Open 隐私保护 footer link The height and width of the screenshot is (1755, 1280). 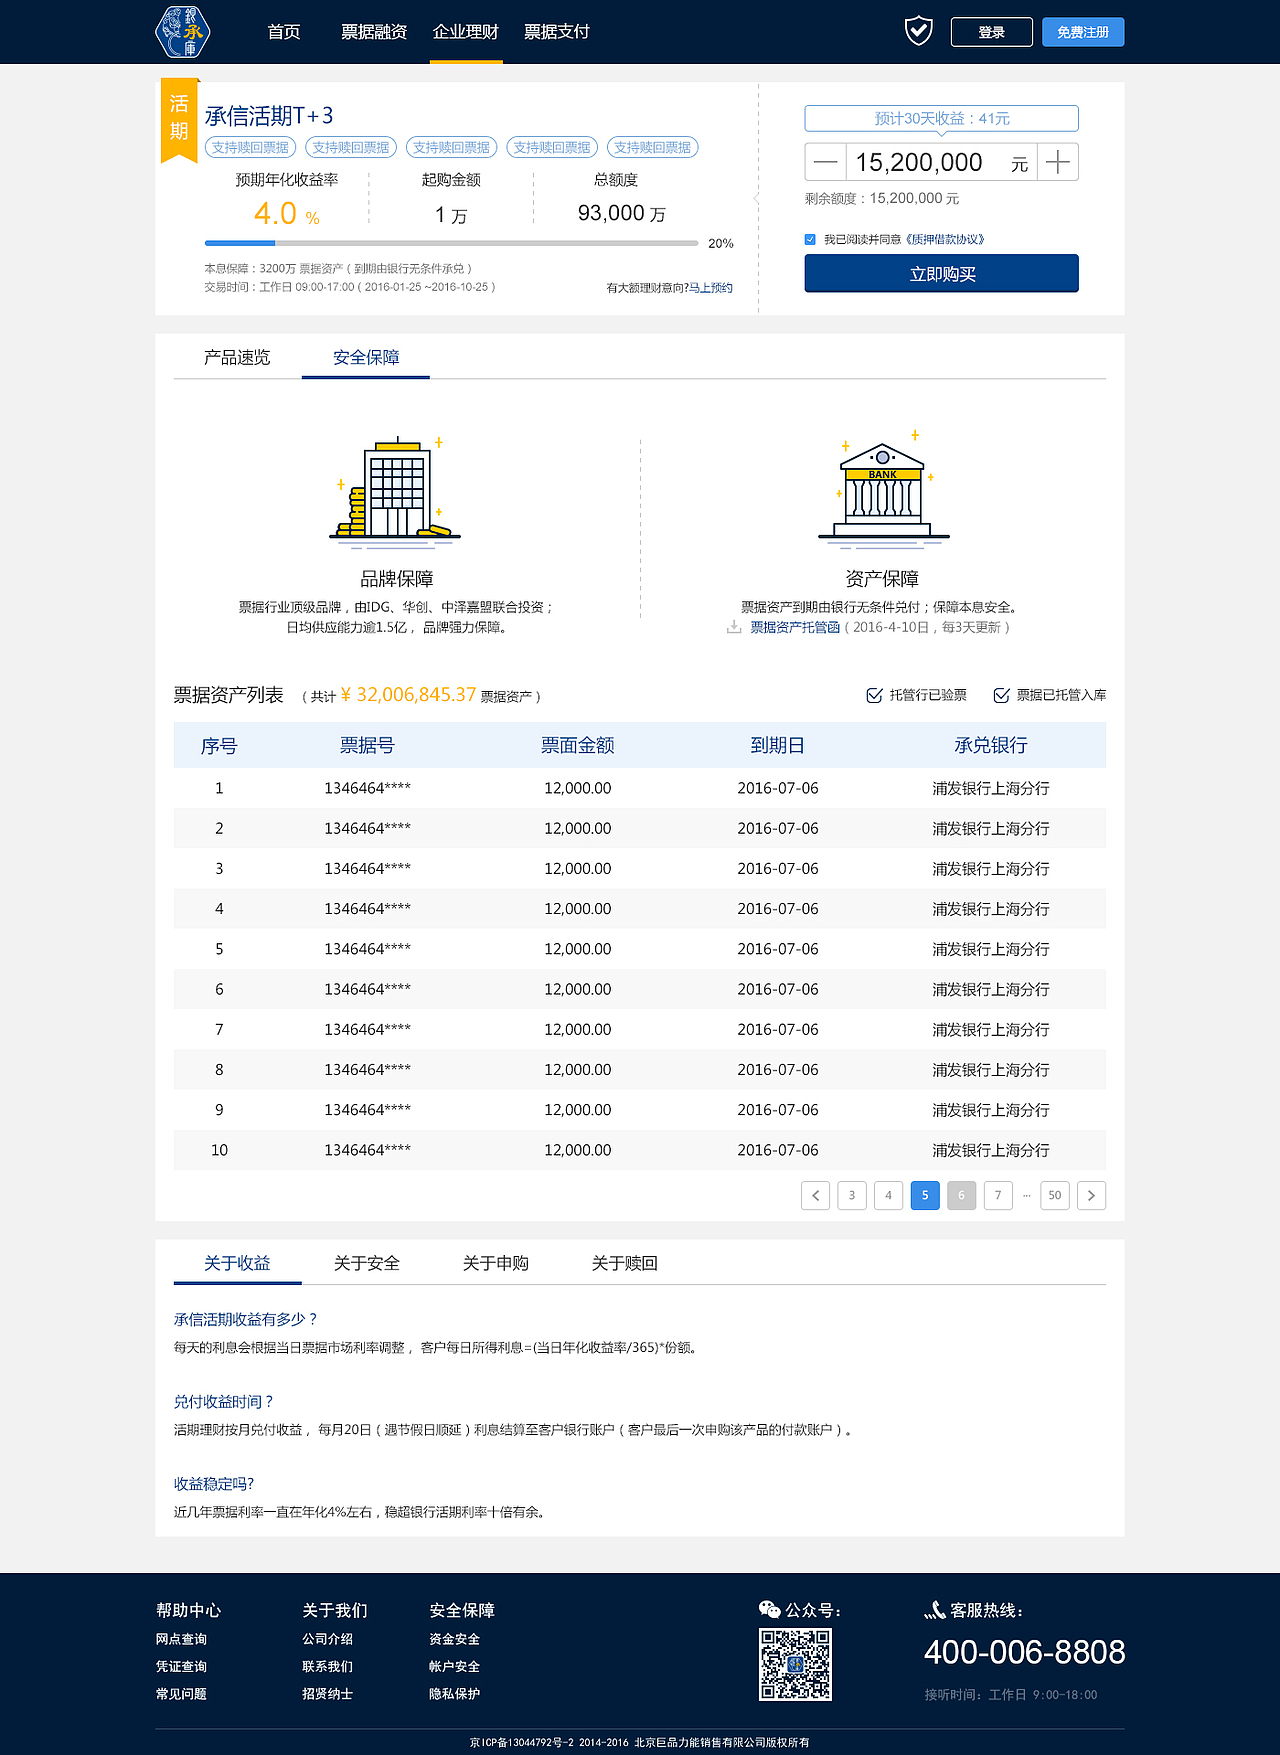(455, 1694)
